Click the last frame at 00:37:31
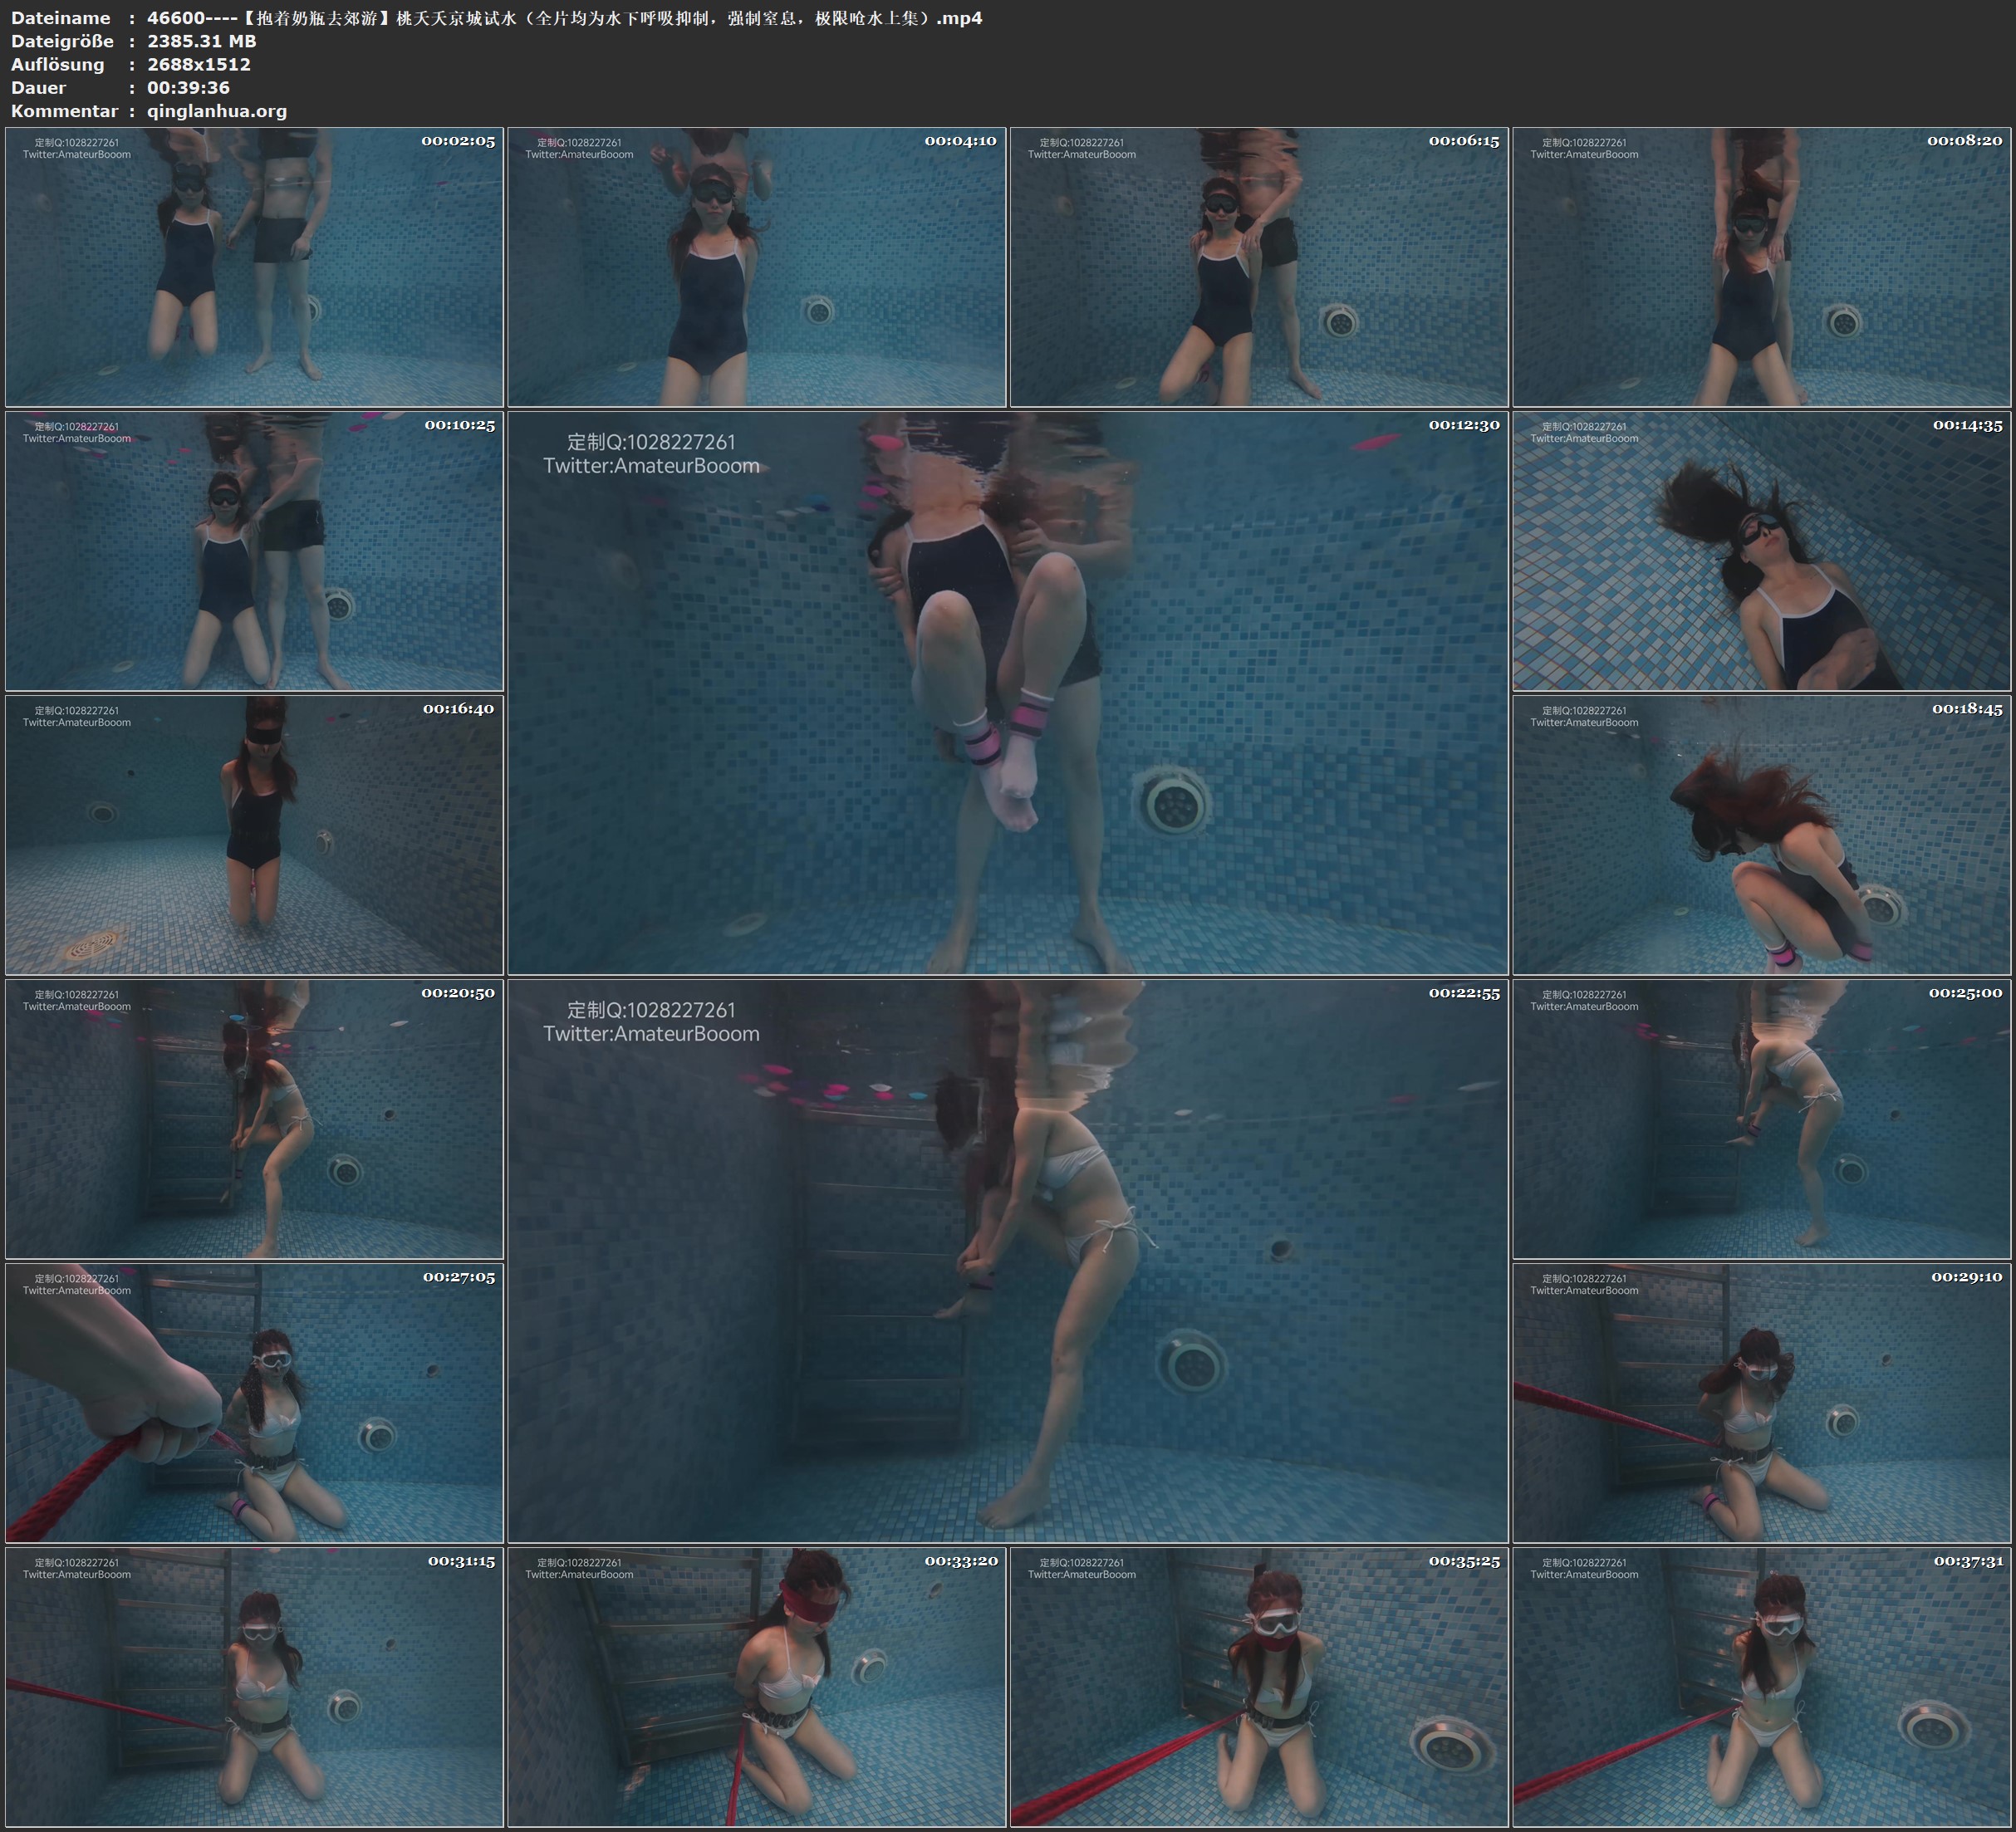 [1761, 1687]
